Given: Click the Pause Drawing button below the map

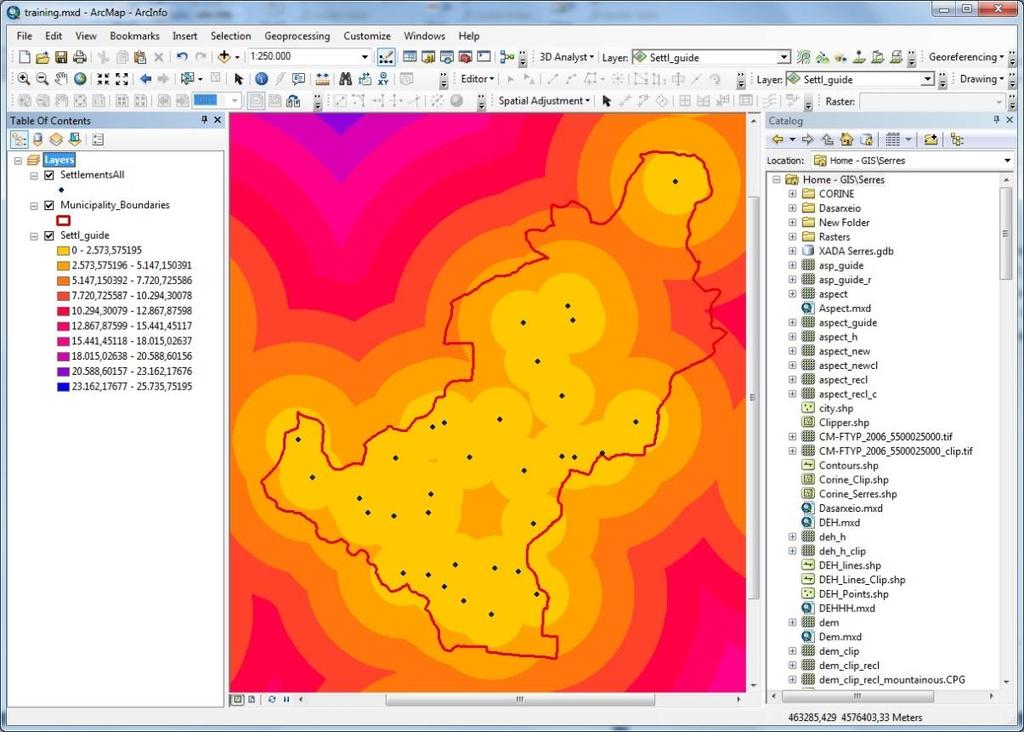Looking at the screenshot, I should (x=287, y=699).
